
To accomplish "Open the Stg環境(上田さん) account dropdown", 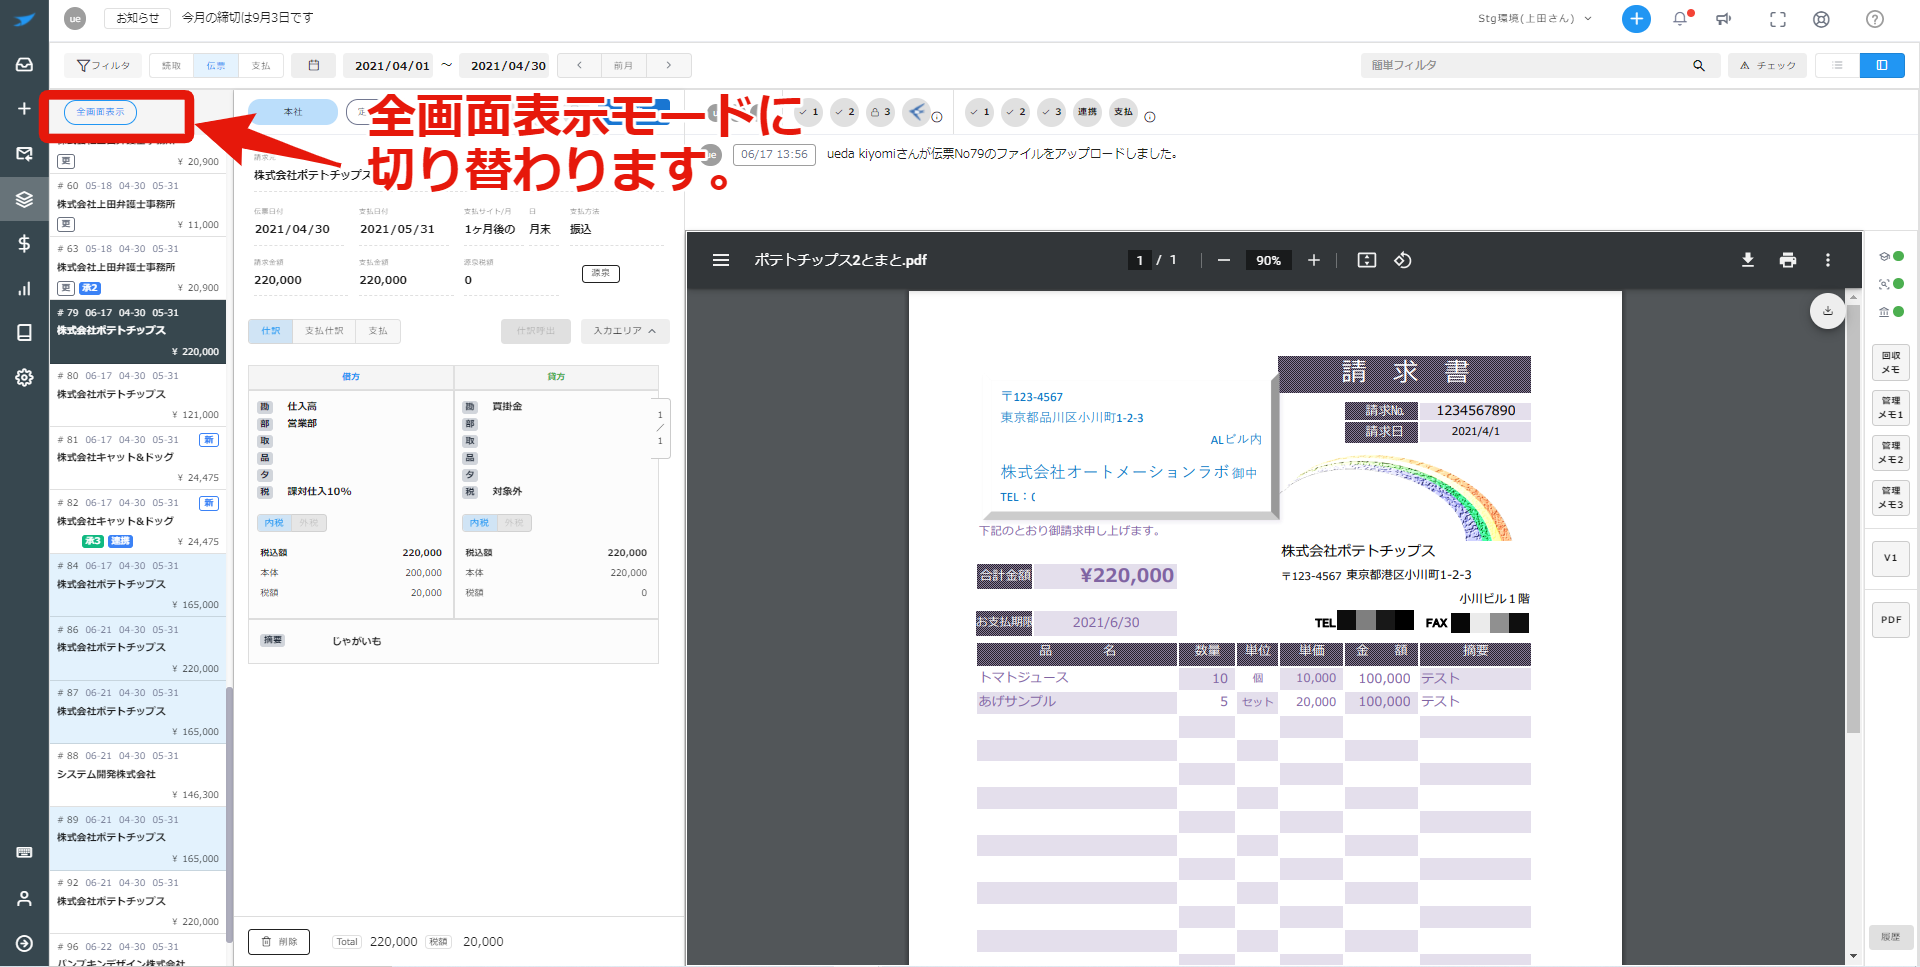I will click(1534, 19).
